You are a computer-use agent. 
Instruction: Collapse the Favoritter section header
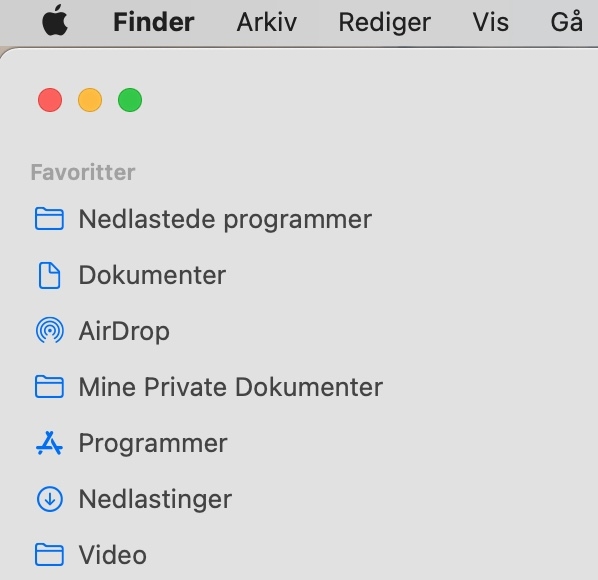tap(83, 172)
